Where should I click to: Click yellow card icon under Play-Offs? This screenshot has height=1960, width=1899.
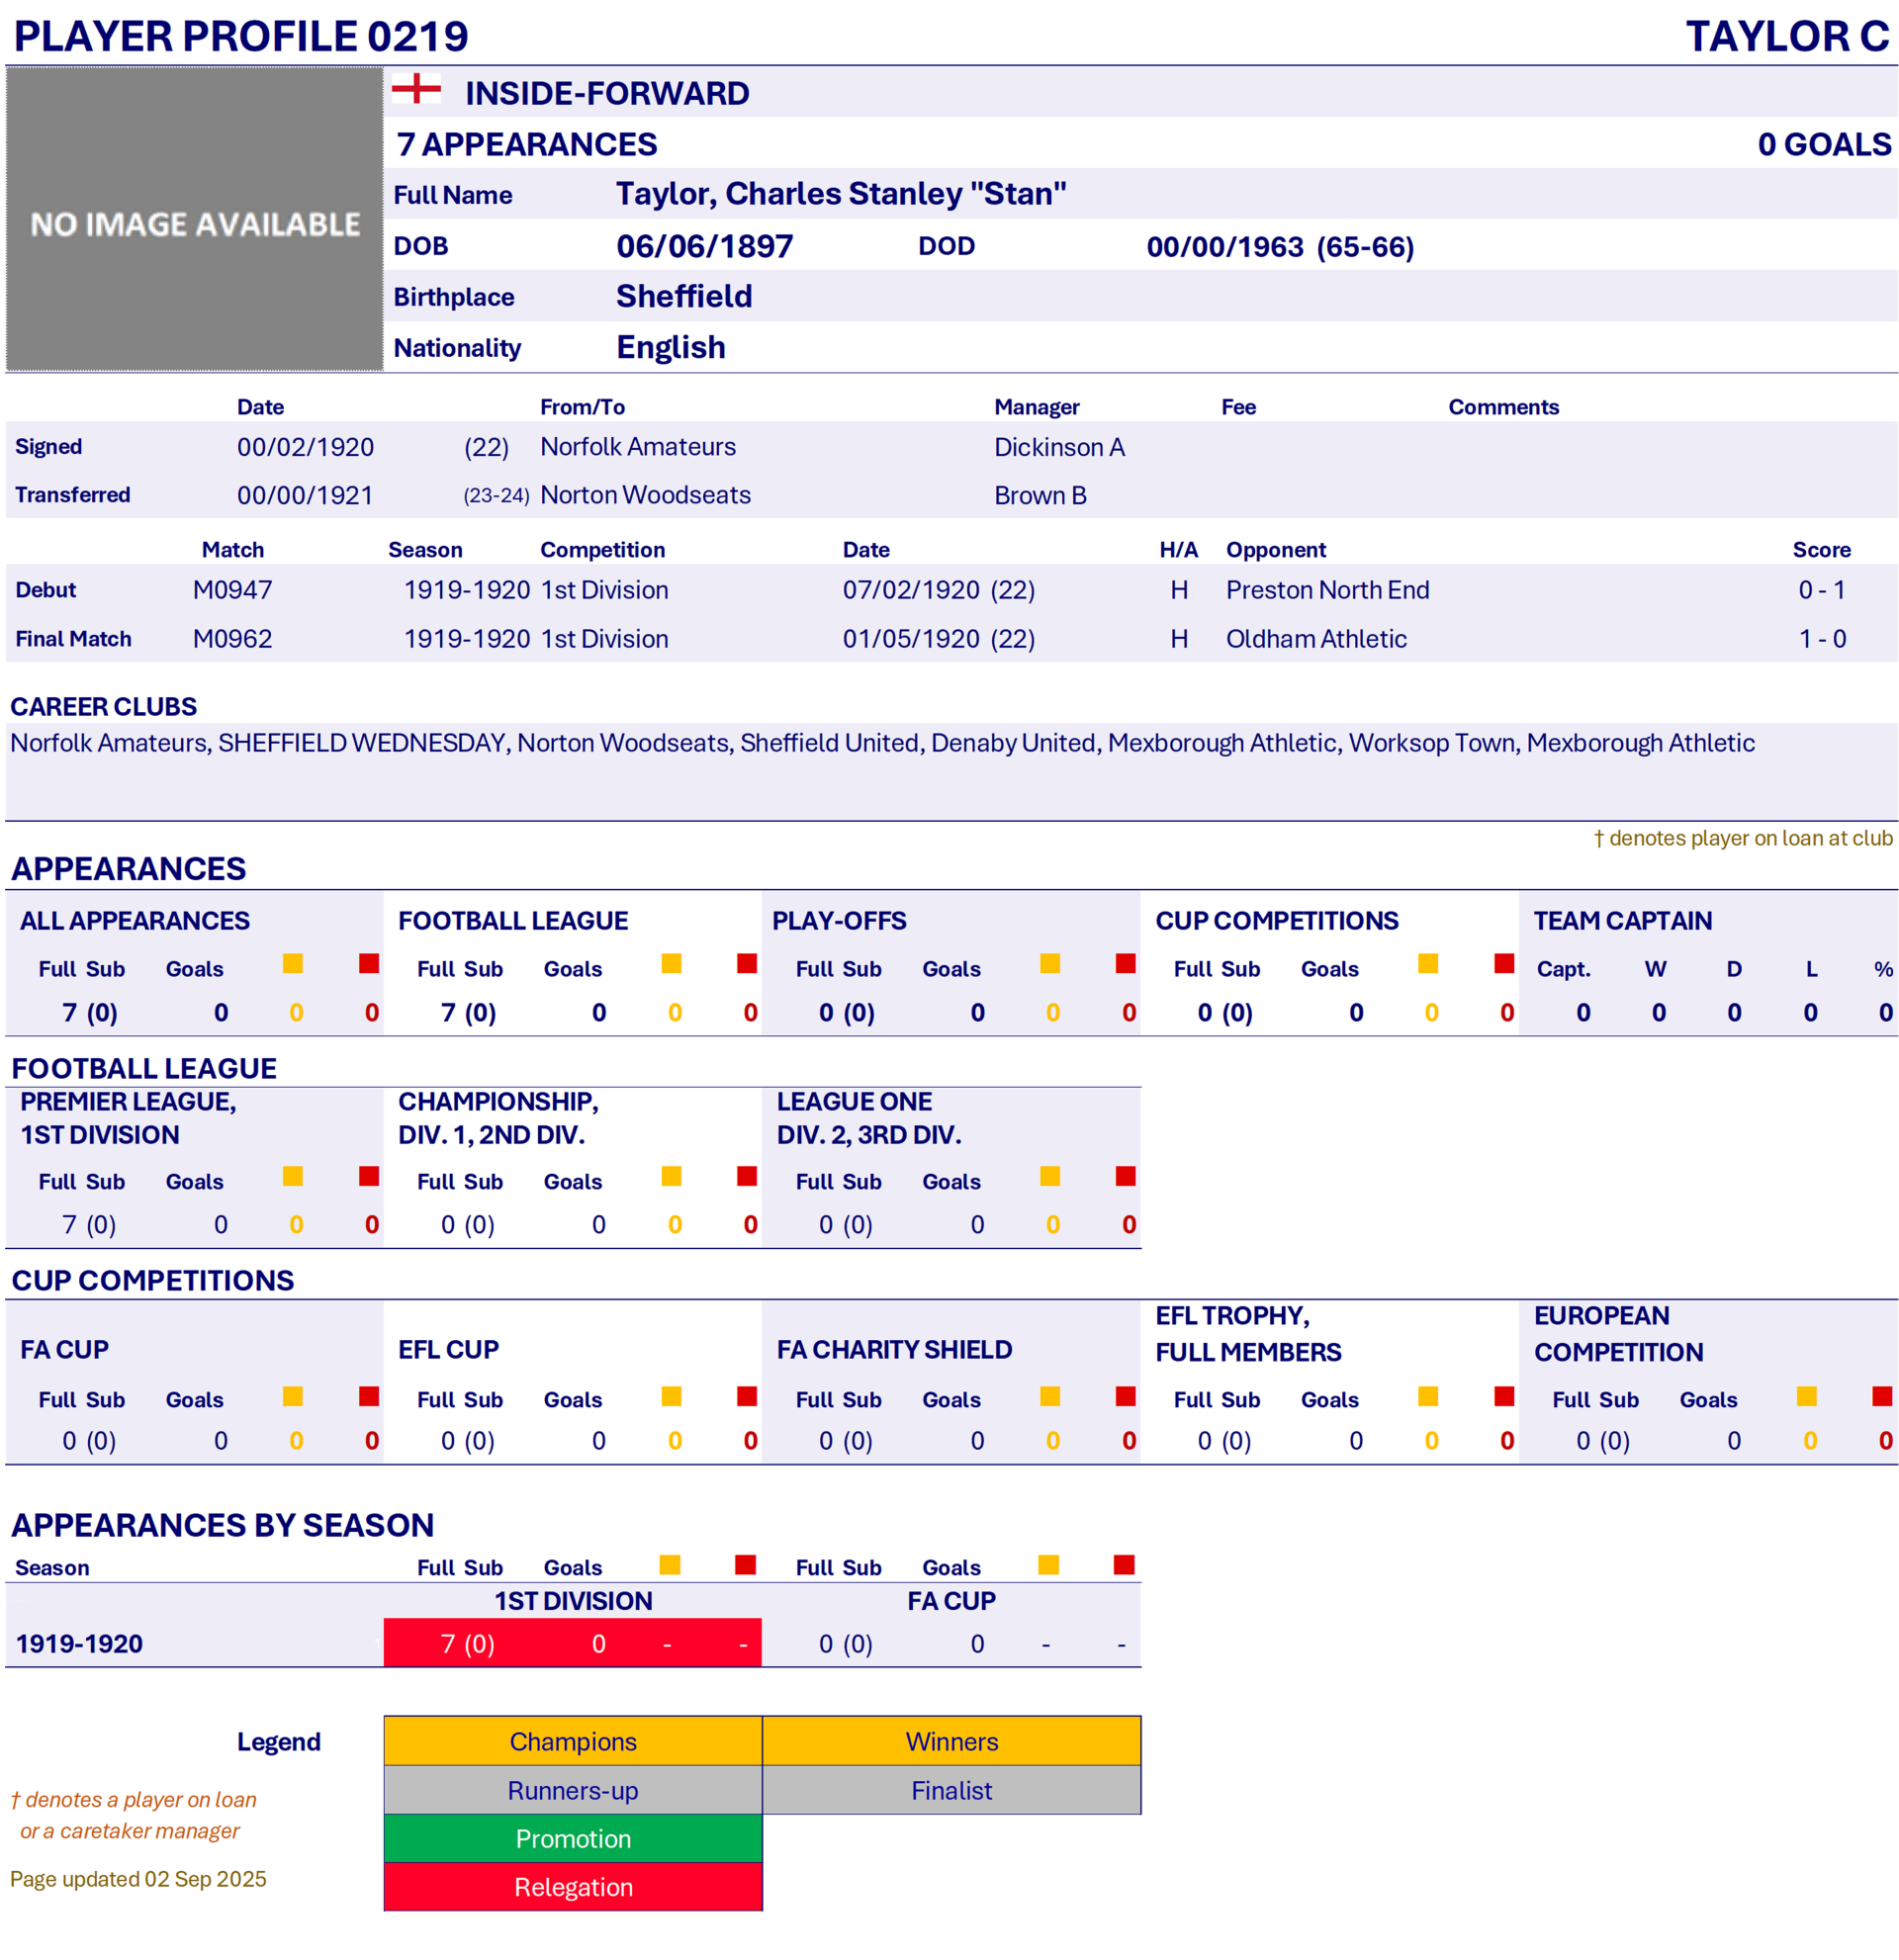click(1050, 964)
